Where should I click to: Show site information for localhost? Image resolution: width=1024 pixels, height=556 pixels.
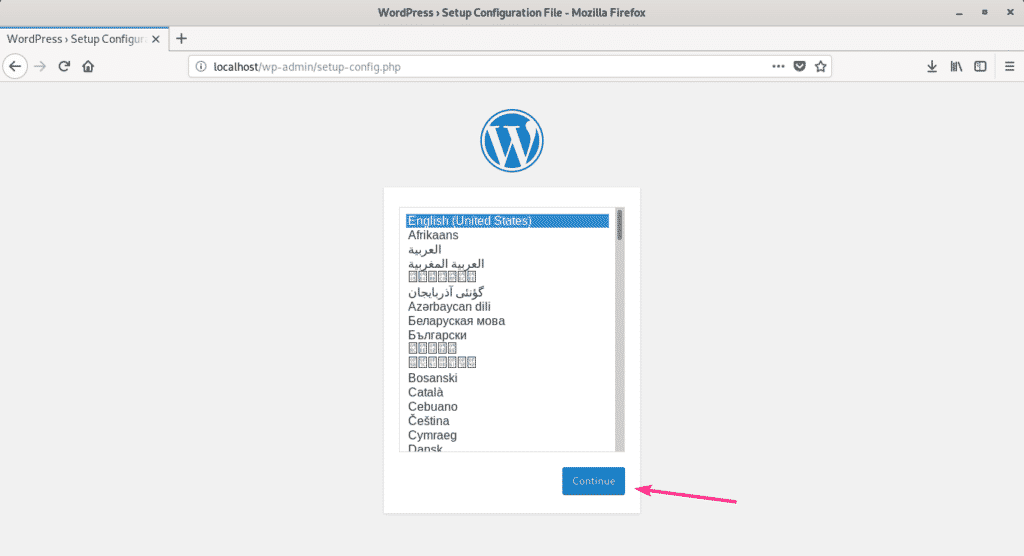click(201, 67)
